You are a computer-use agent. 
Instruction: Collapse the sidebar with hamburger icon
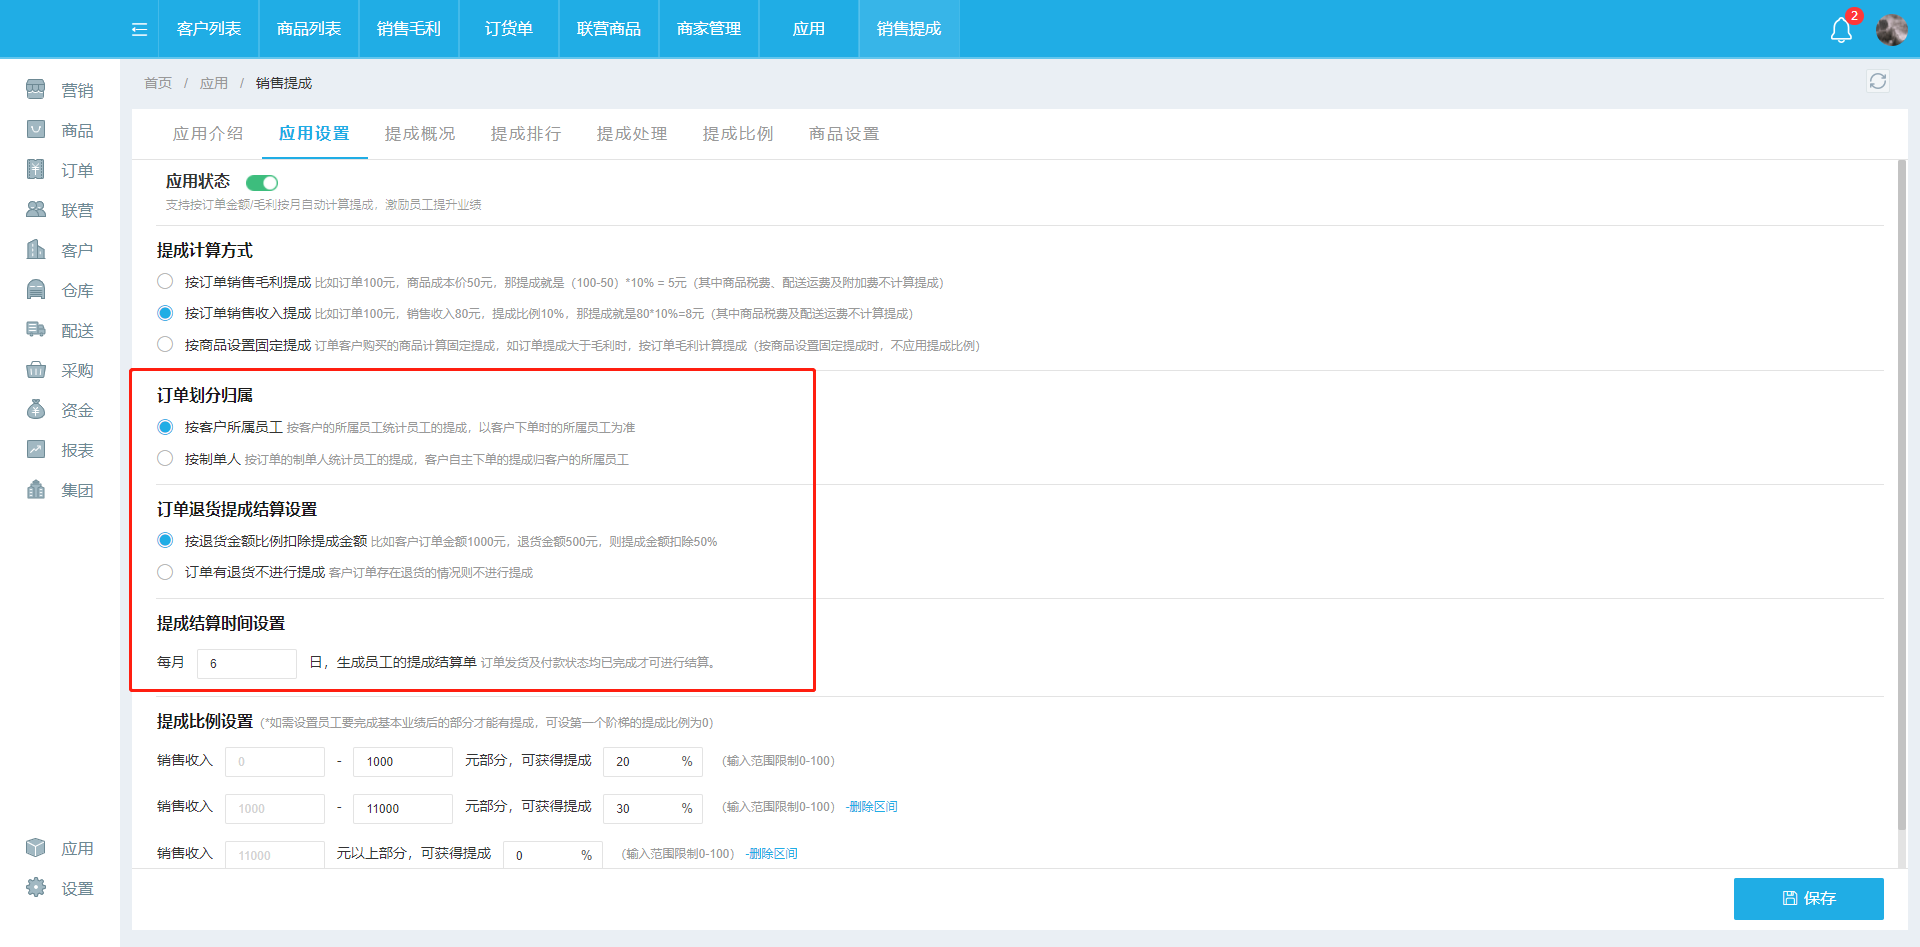point(138,29)
